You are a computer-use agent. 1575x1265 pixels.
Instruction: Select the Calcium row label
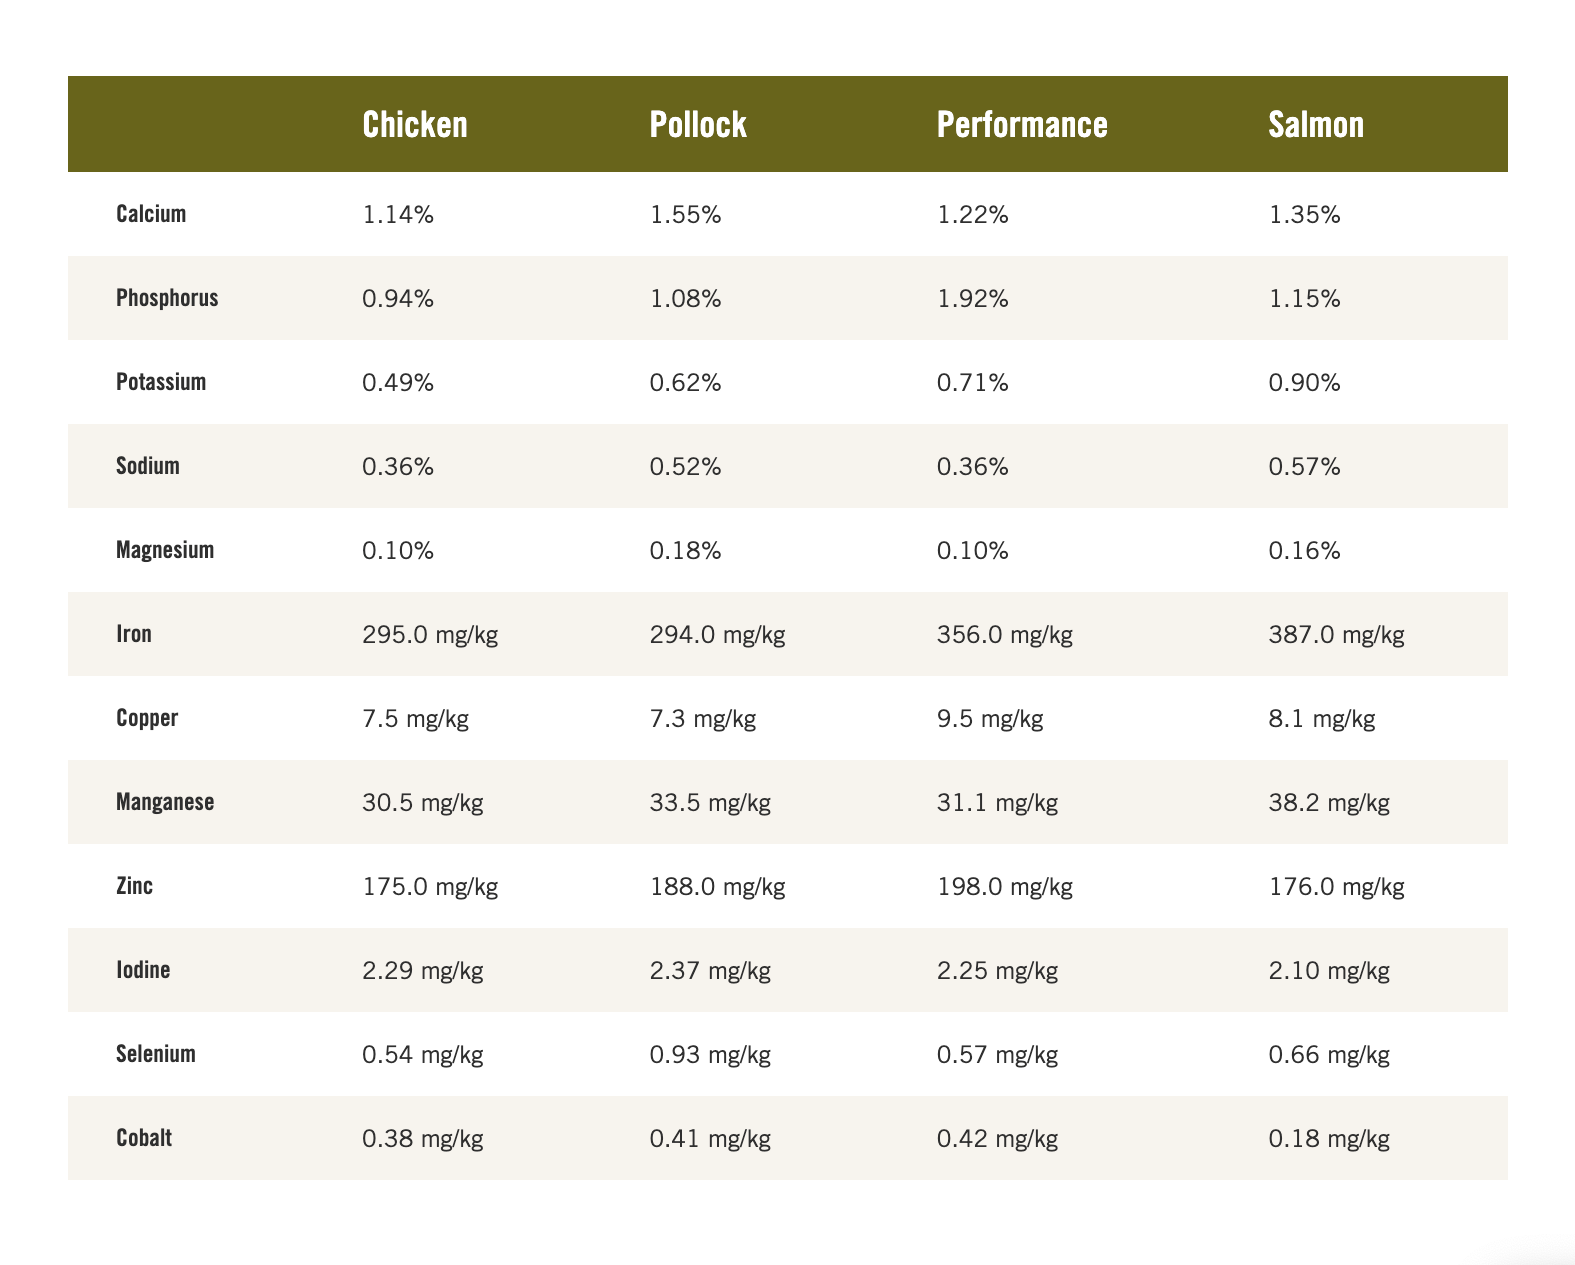(x=151, y=214)
